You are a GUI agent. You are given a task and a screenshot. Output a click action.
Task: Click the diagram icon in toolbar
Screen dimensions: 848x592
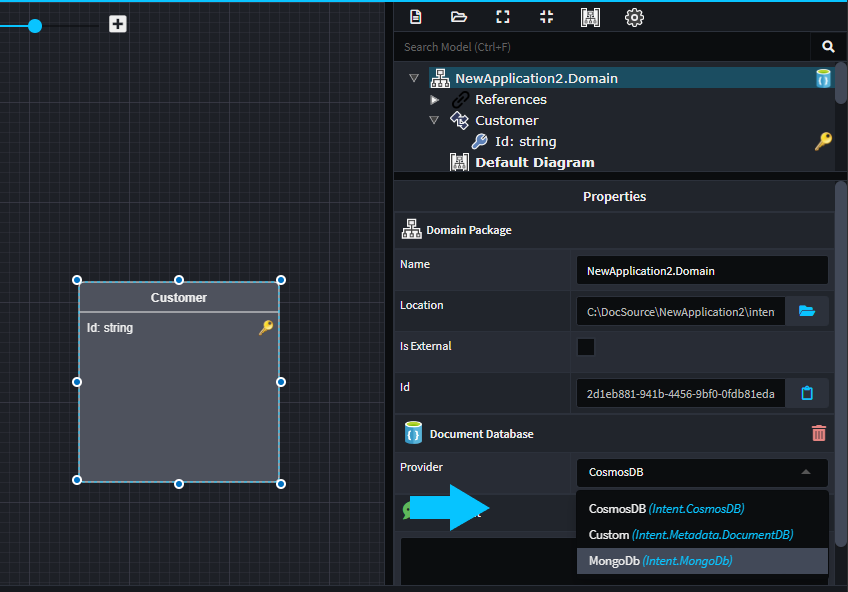click(590, 17)
